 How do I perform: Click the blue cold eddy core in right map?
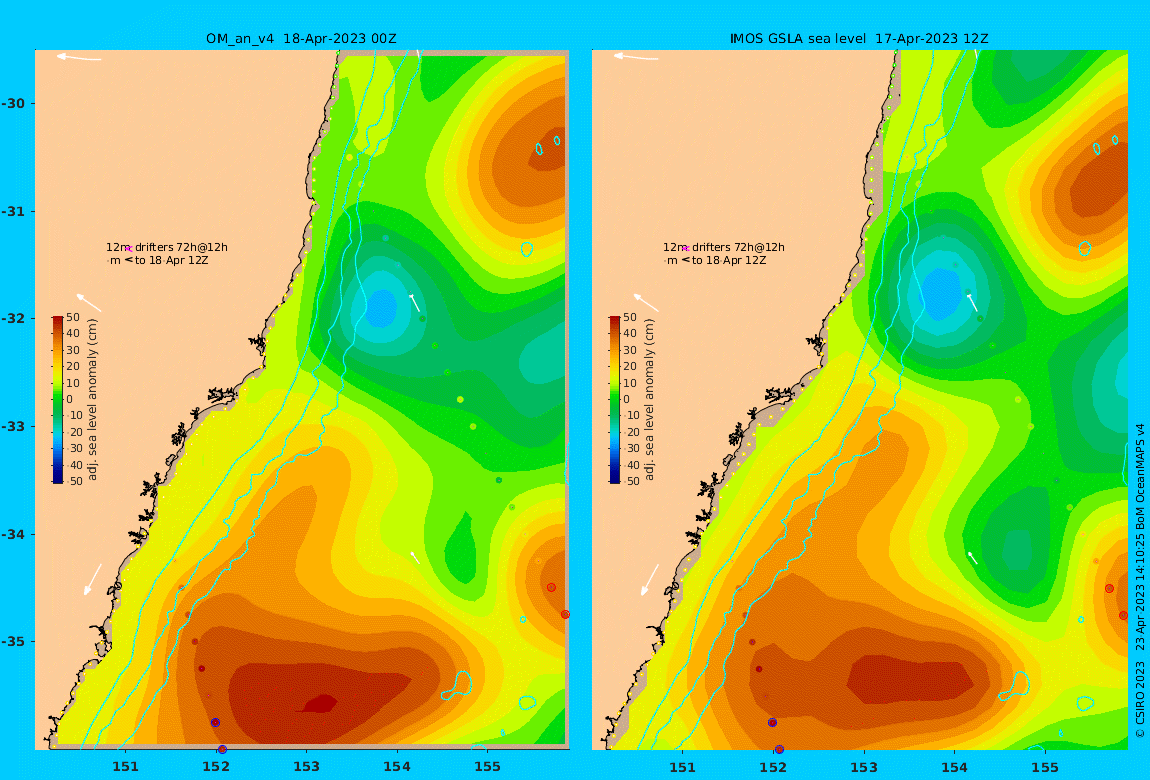941,292
